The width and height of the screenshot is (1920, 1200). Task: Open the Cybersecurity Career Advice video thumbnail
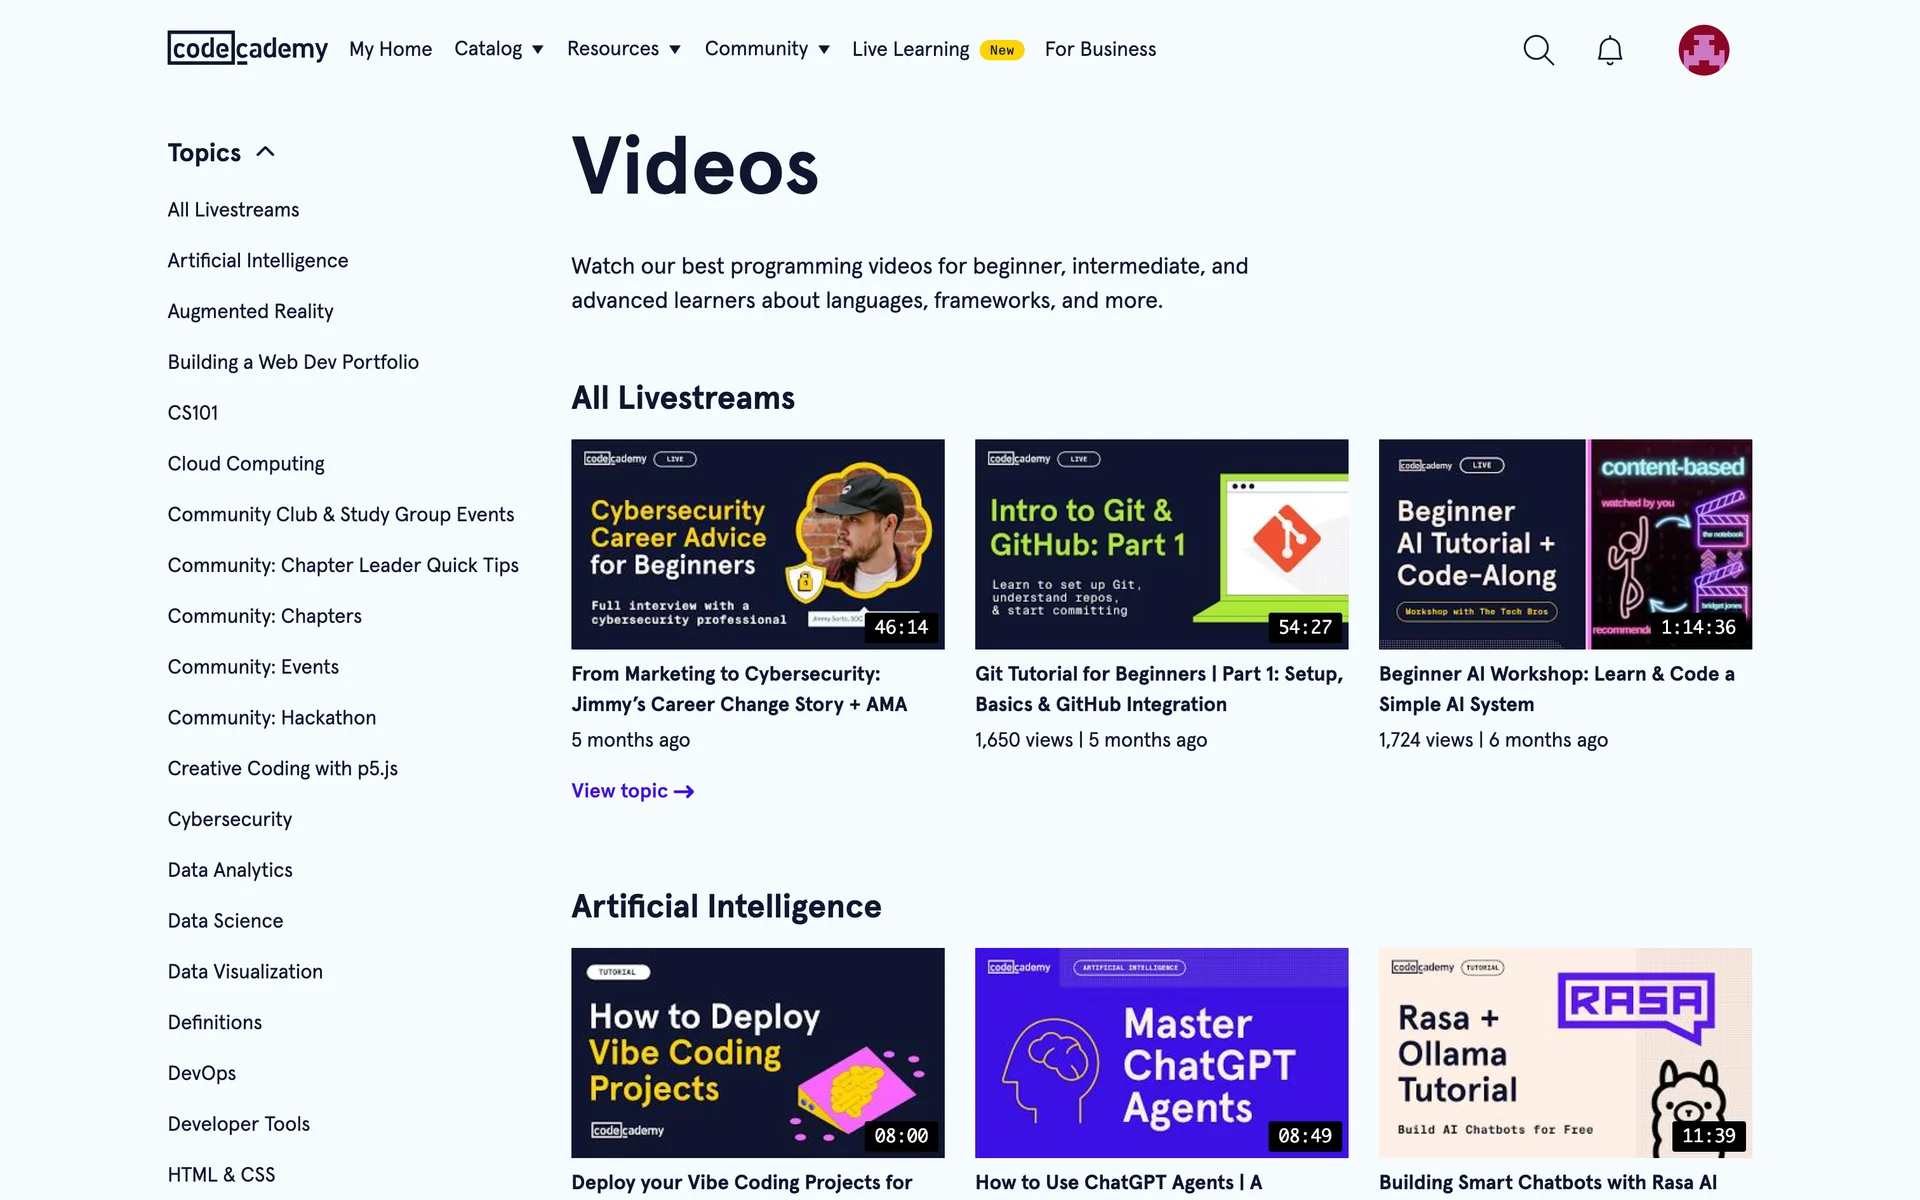757,544
